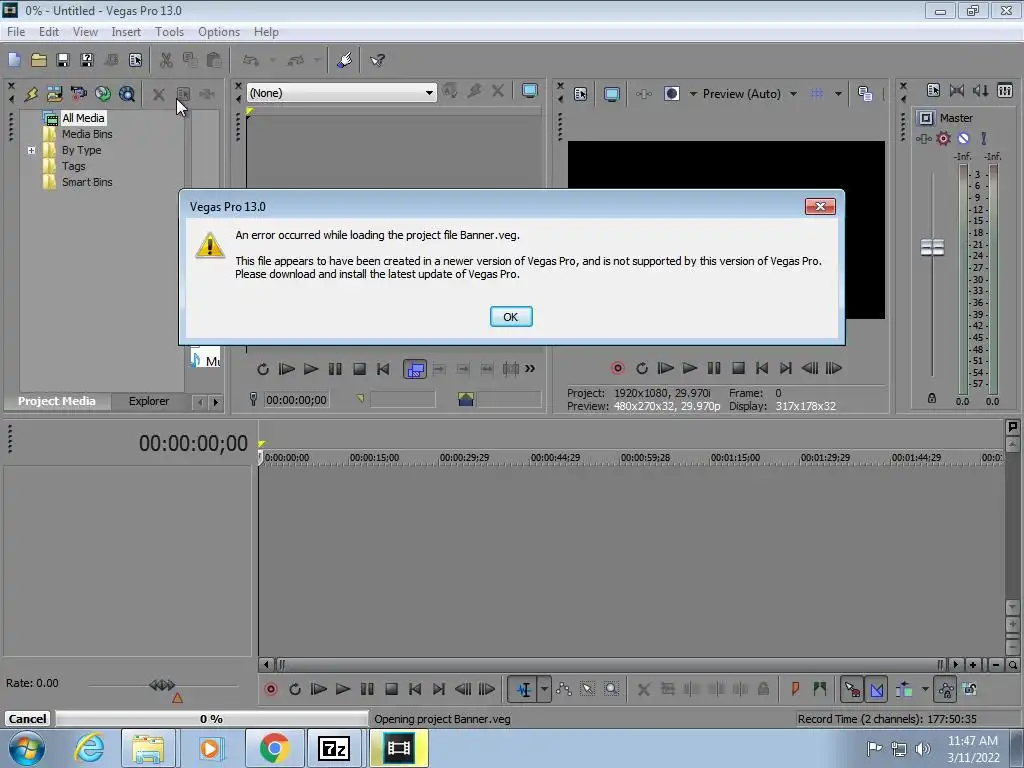Screen dimensions: 1024x768
Task: Click the trimmer timecode field 00:00:00;00
Action: click(296, 400)
